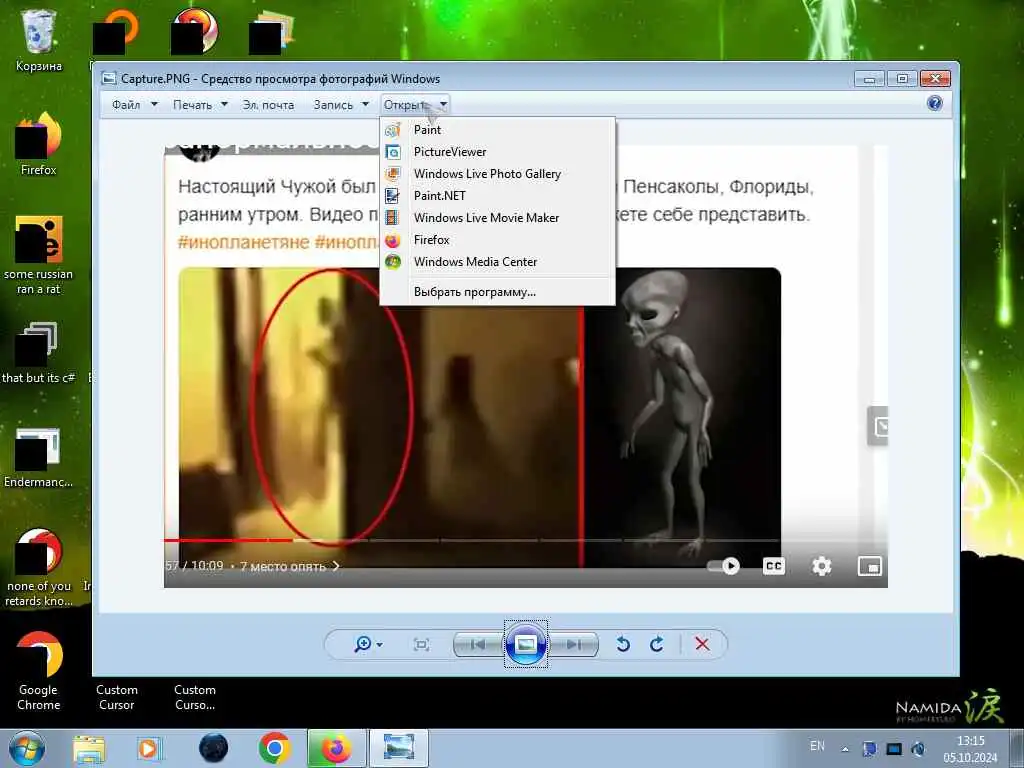1024x768 pixels.
Task: Open the Печать dropdown
Action: click(200, 104)
